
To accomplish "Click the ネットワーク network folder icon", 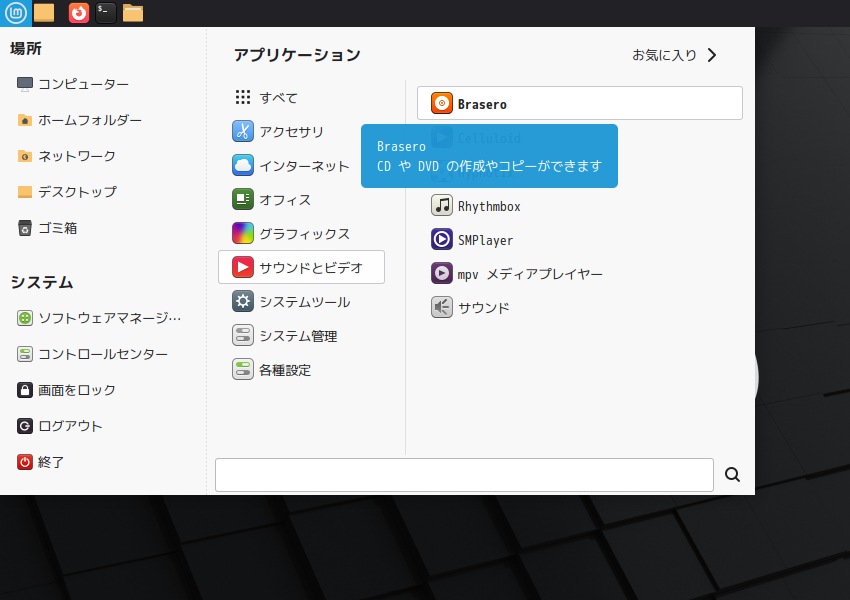I will (x=24, y=156).
